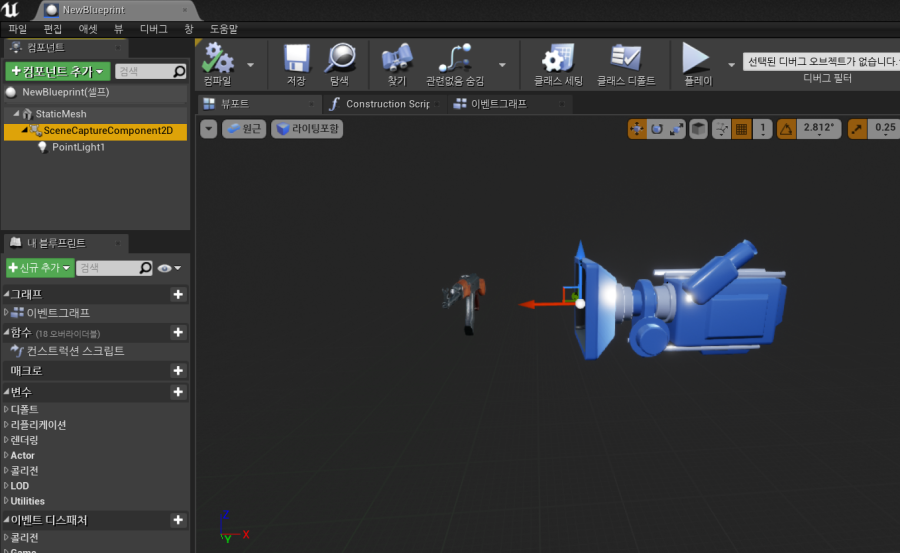The image size is (900, 553).
Task: Open the 파일 (File) menu
Action: click(17, 29)
